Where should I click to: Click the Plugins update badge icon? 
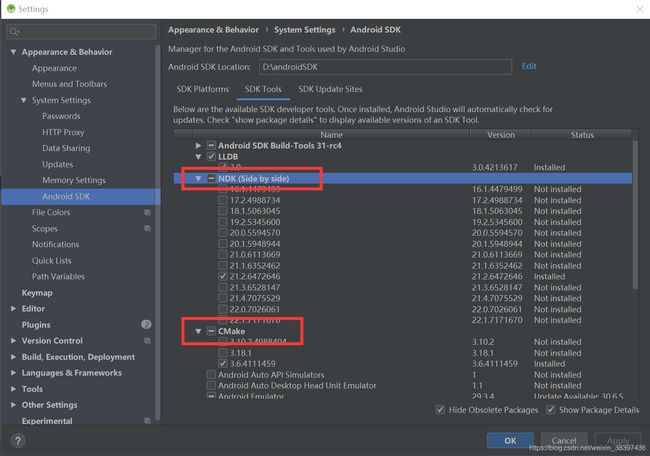[146, 324]
